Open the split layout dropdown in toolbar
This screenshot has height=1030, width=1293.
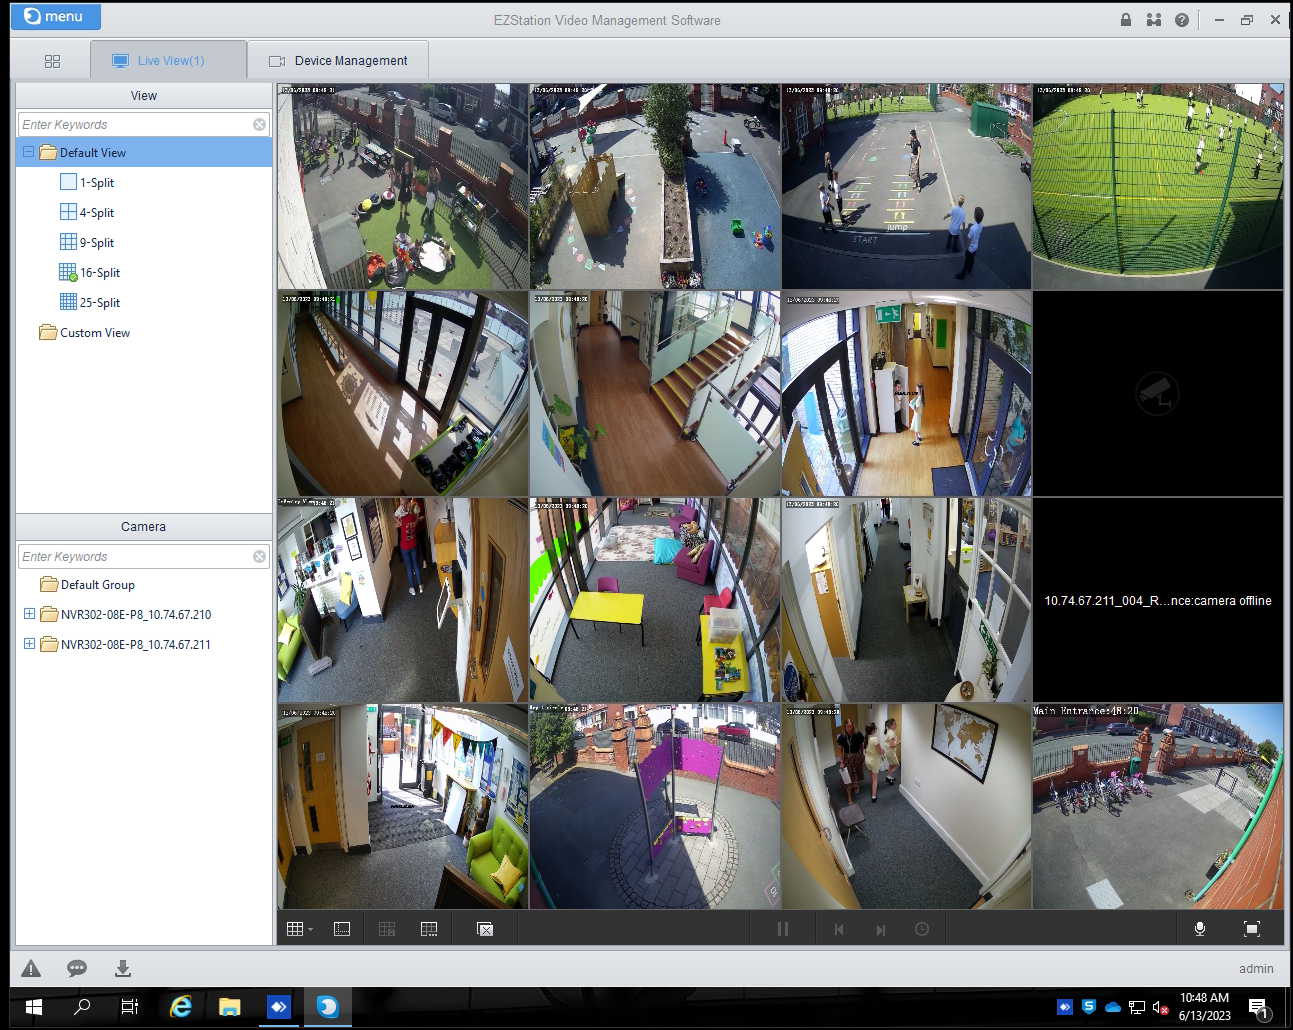(x=300, y=929)
